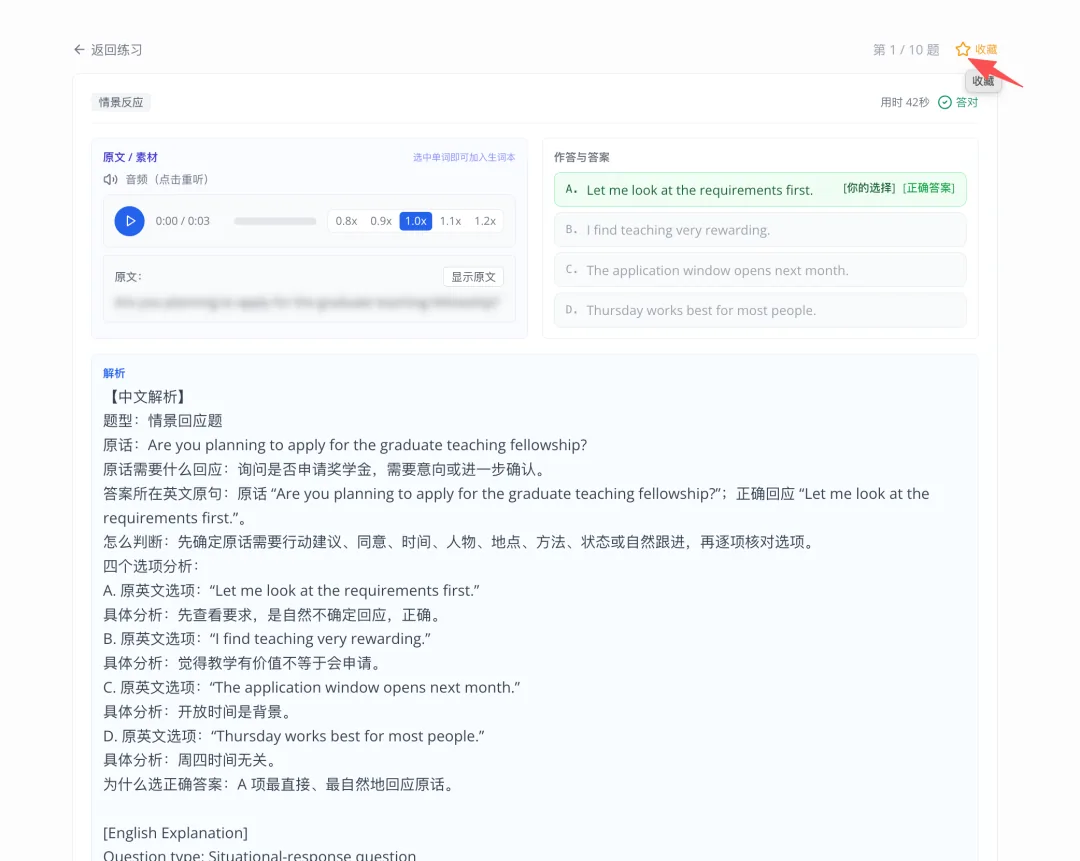Click the 【中文解析】 heading line
This screenshot has height=861, width=1080.
(x=147, y=397)
